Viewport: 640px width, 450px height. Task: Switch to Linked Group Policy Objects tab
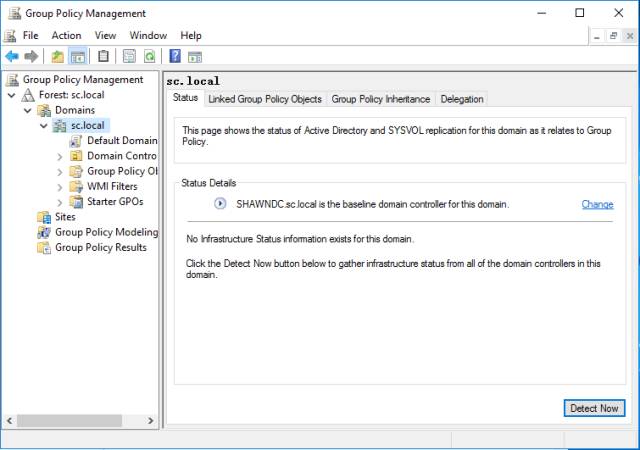point(265,99)
